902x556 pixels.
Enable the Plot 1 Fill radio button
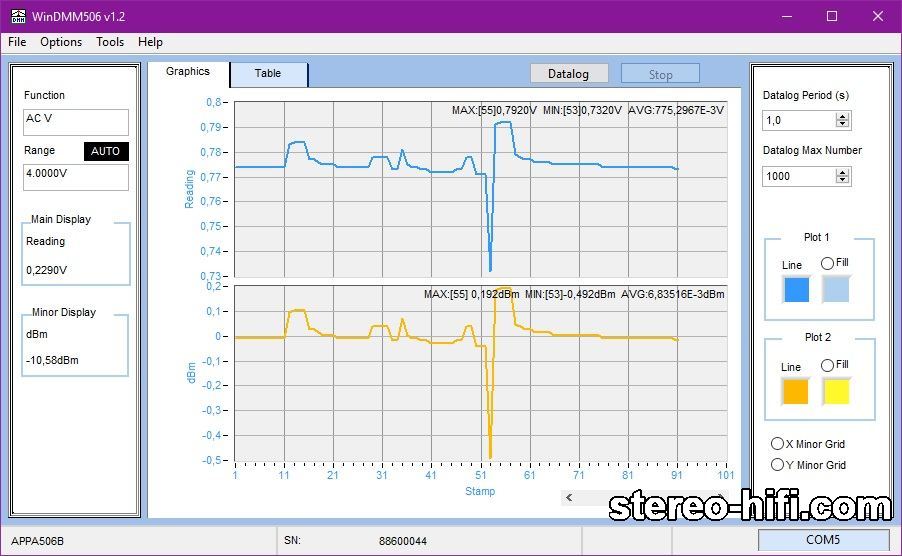(x=827, y=263)
